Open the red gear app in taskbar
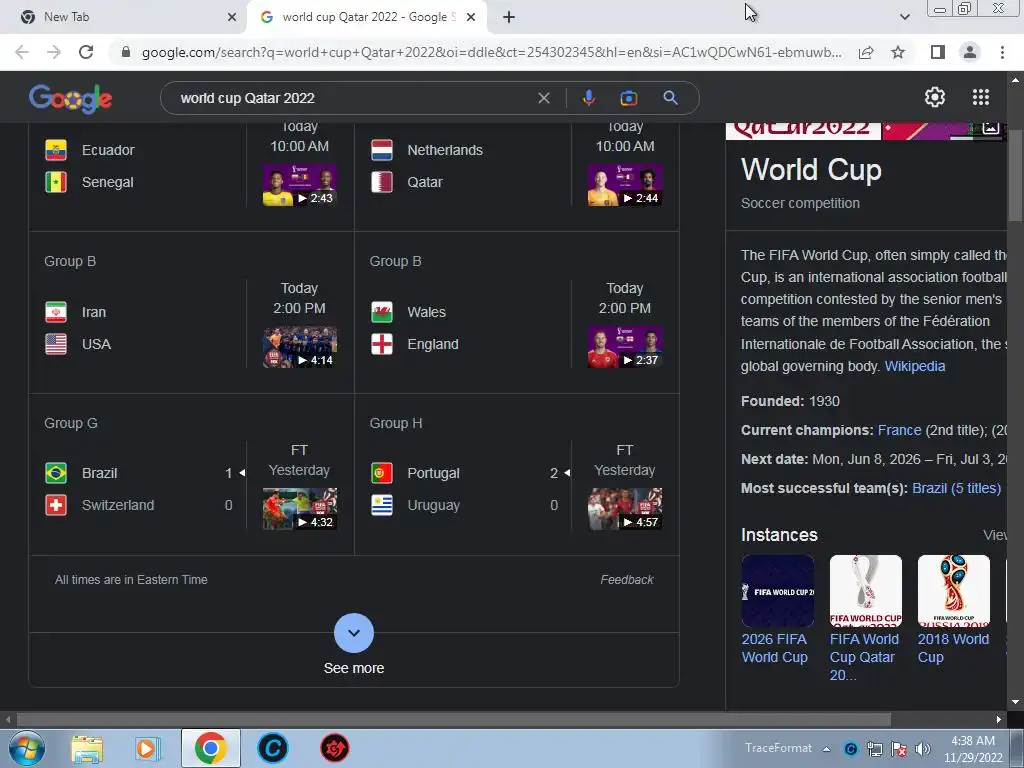1024x768 pixels. coord(334,748)
